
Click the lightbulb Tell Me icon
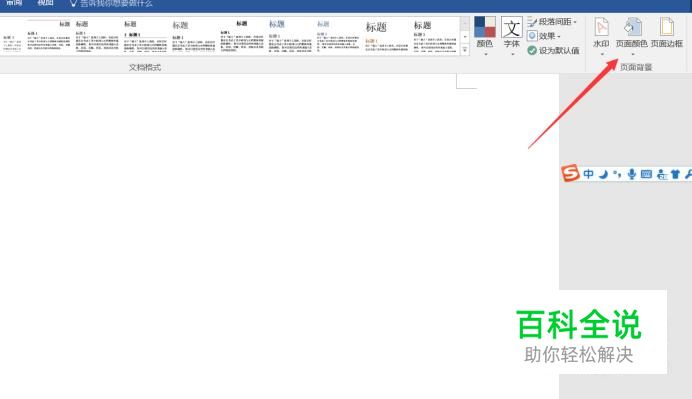[x=73, y=3]
